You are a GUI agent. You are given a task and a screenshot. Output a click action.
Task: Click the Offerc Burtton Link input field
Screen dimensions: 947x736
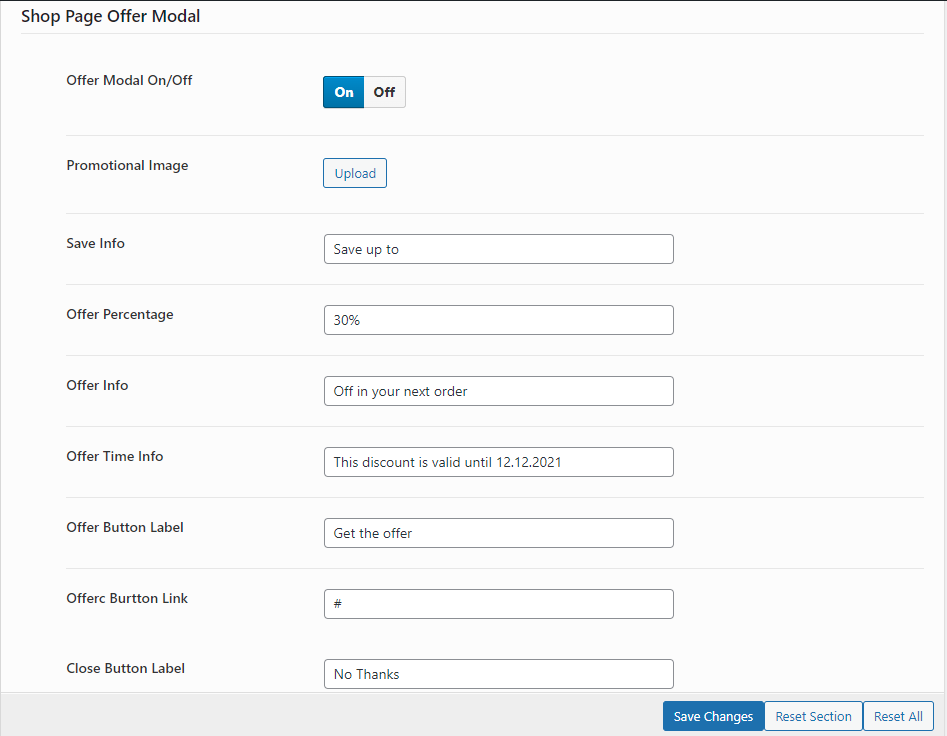498,604
